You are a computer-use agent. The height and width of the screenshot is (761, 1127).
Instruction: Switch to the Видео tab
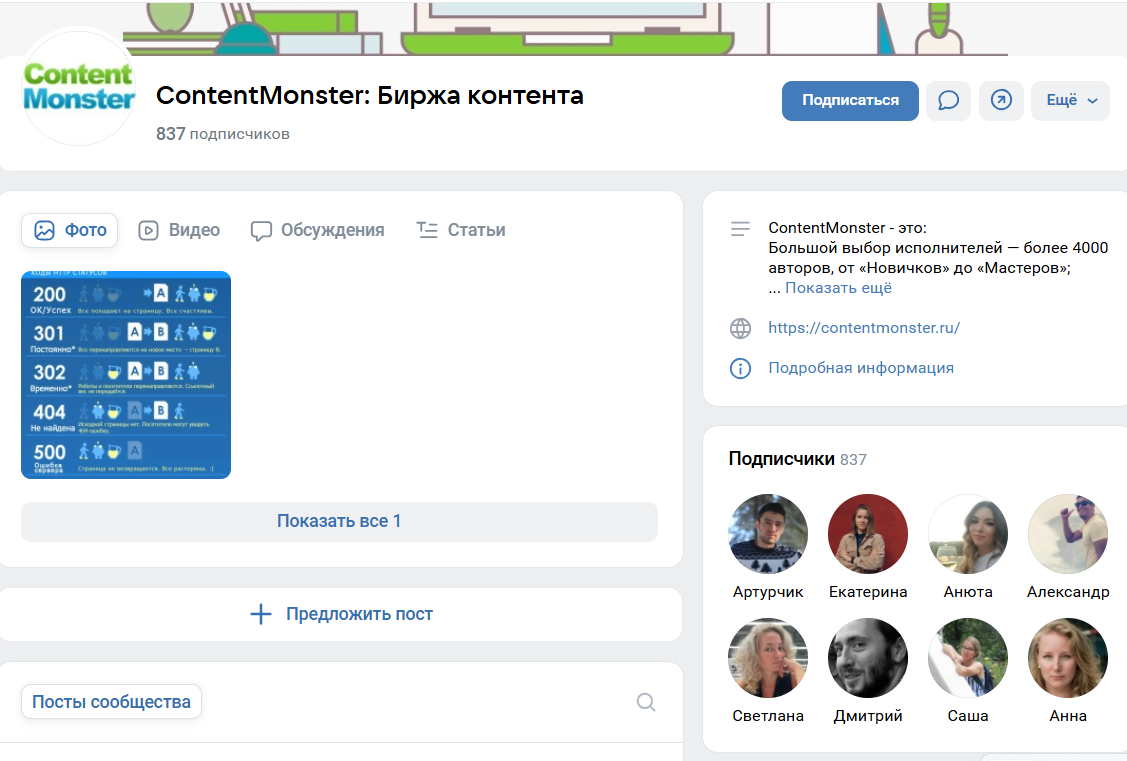click(x=179, y=230)
